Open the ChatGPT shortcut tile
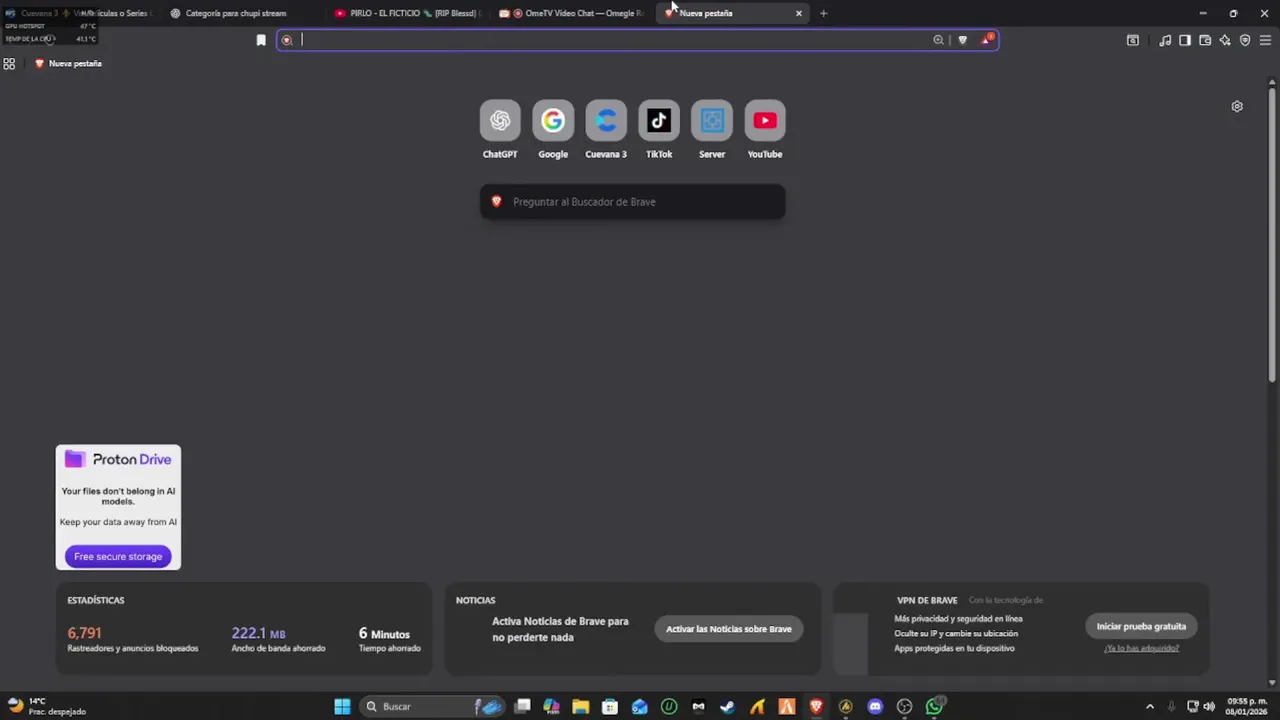The height and width of the screenshot is (720, 1280). tap(500, 121)
